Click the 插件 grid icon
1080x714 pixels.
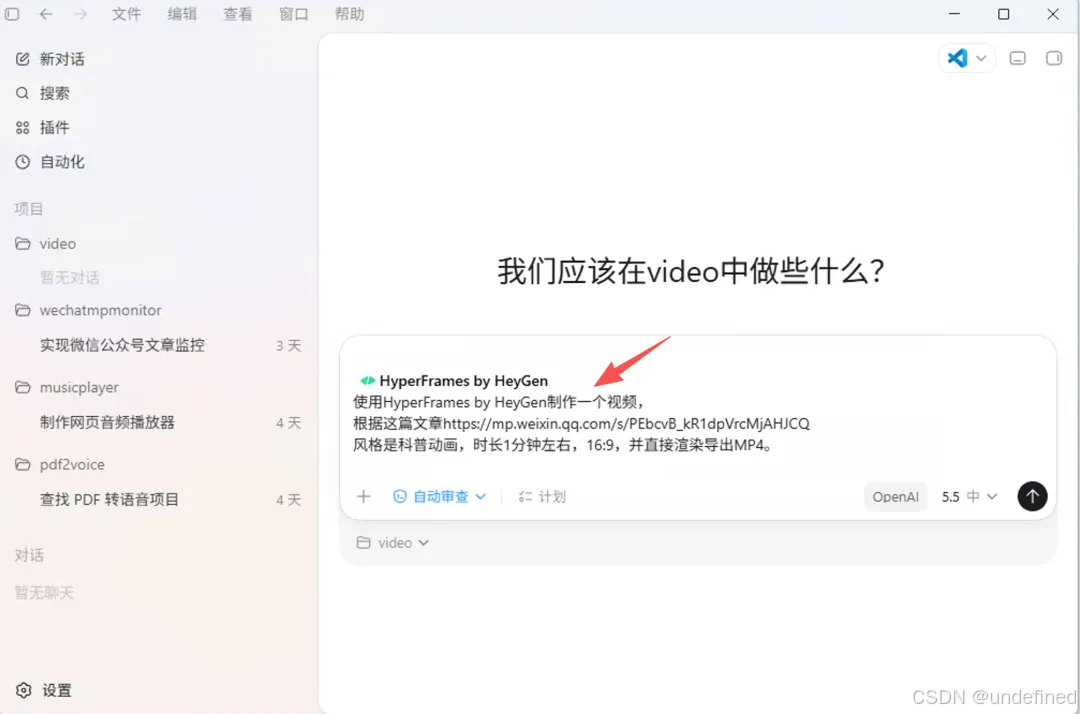(23, 127)
